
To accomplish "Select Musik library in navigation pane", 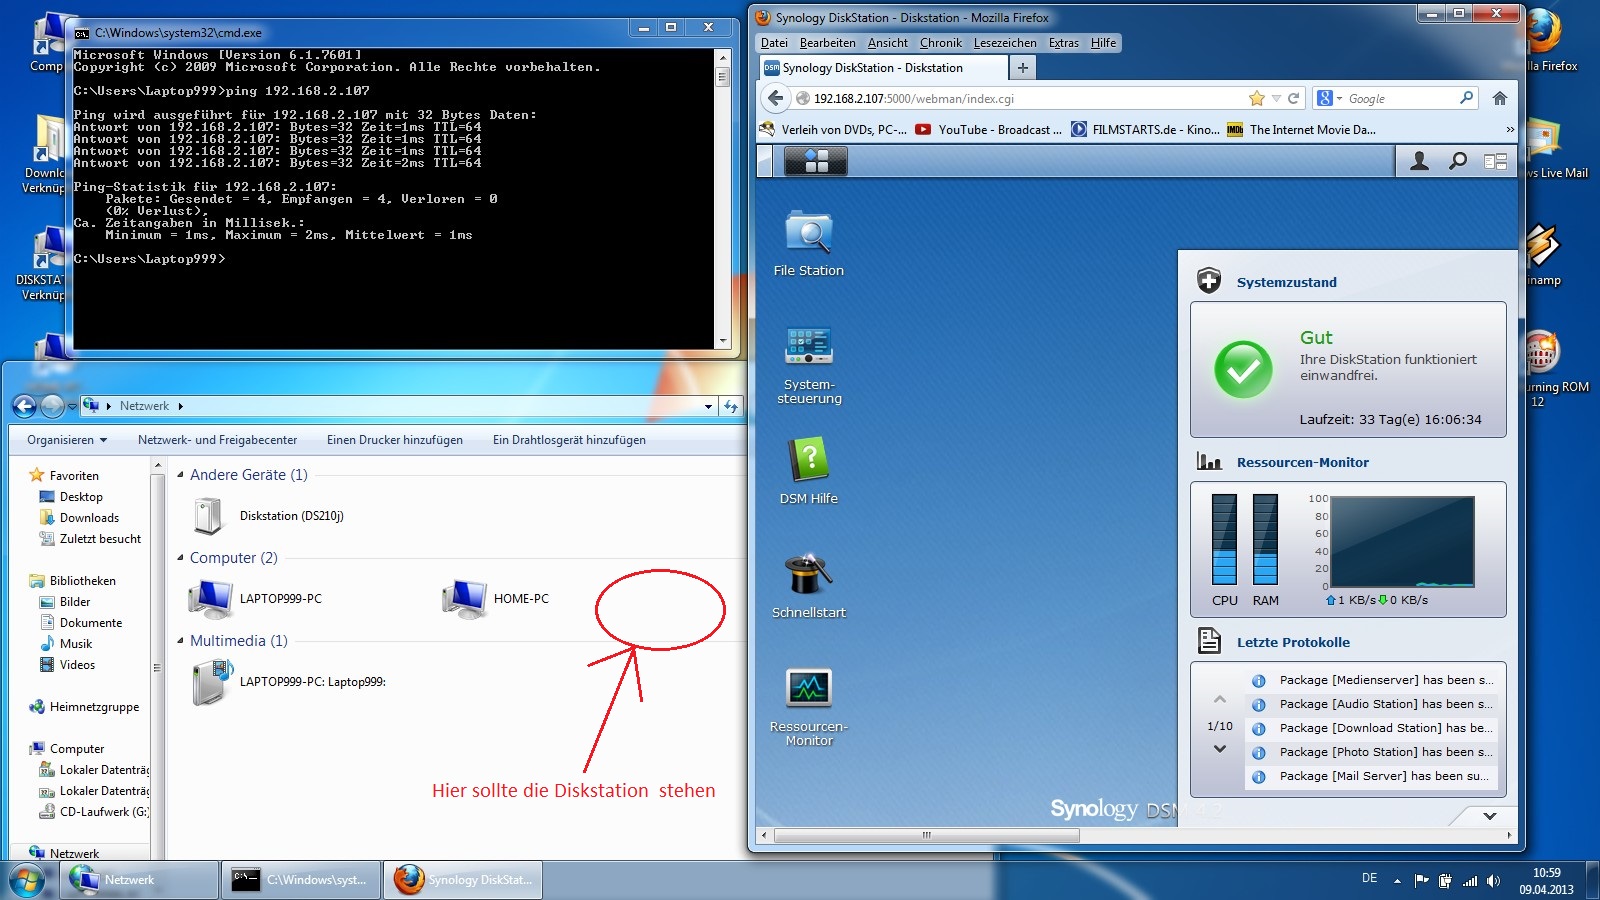I will click(65, 644).
